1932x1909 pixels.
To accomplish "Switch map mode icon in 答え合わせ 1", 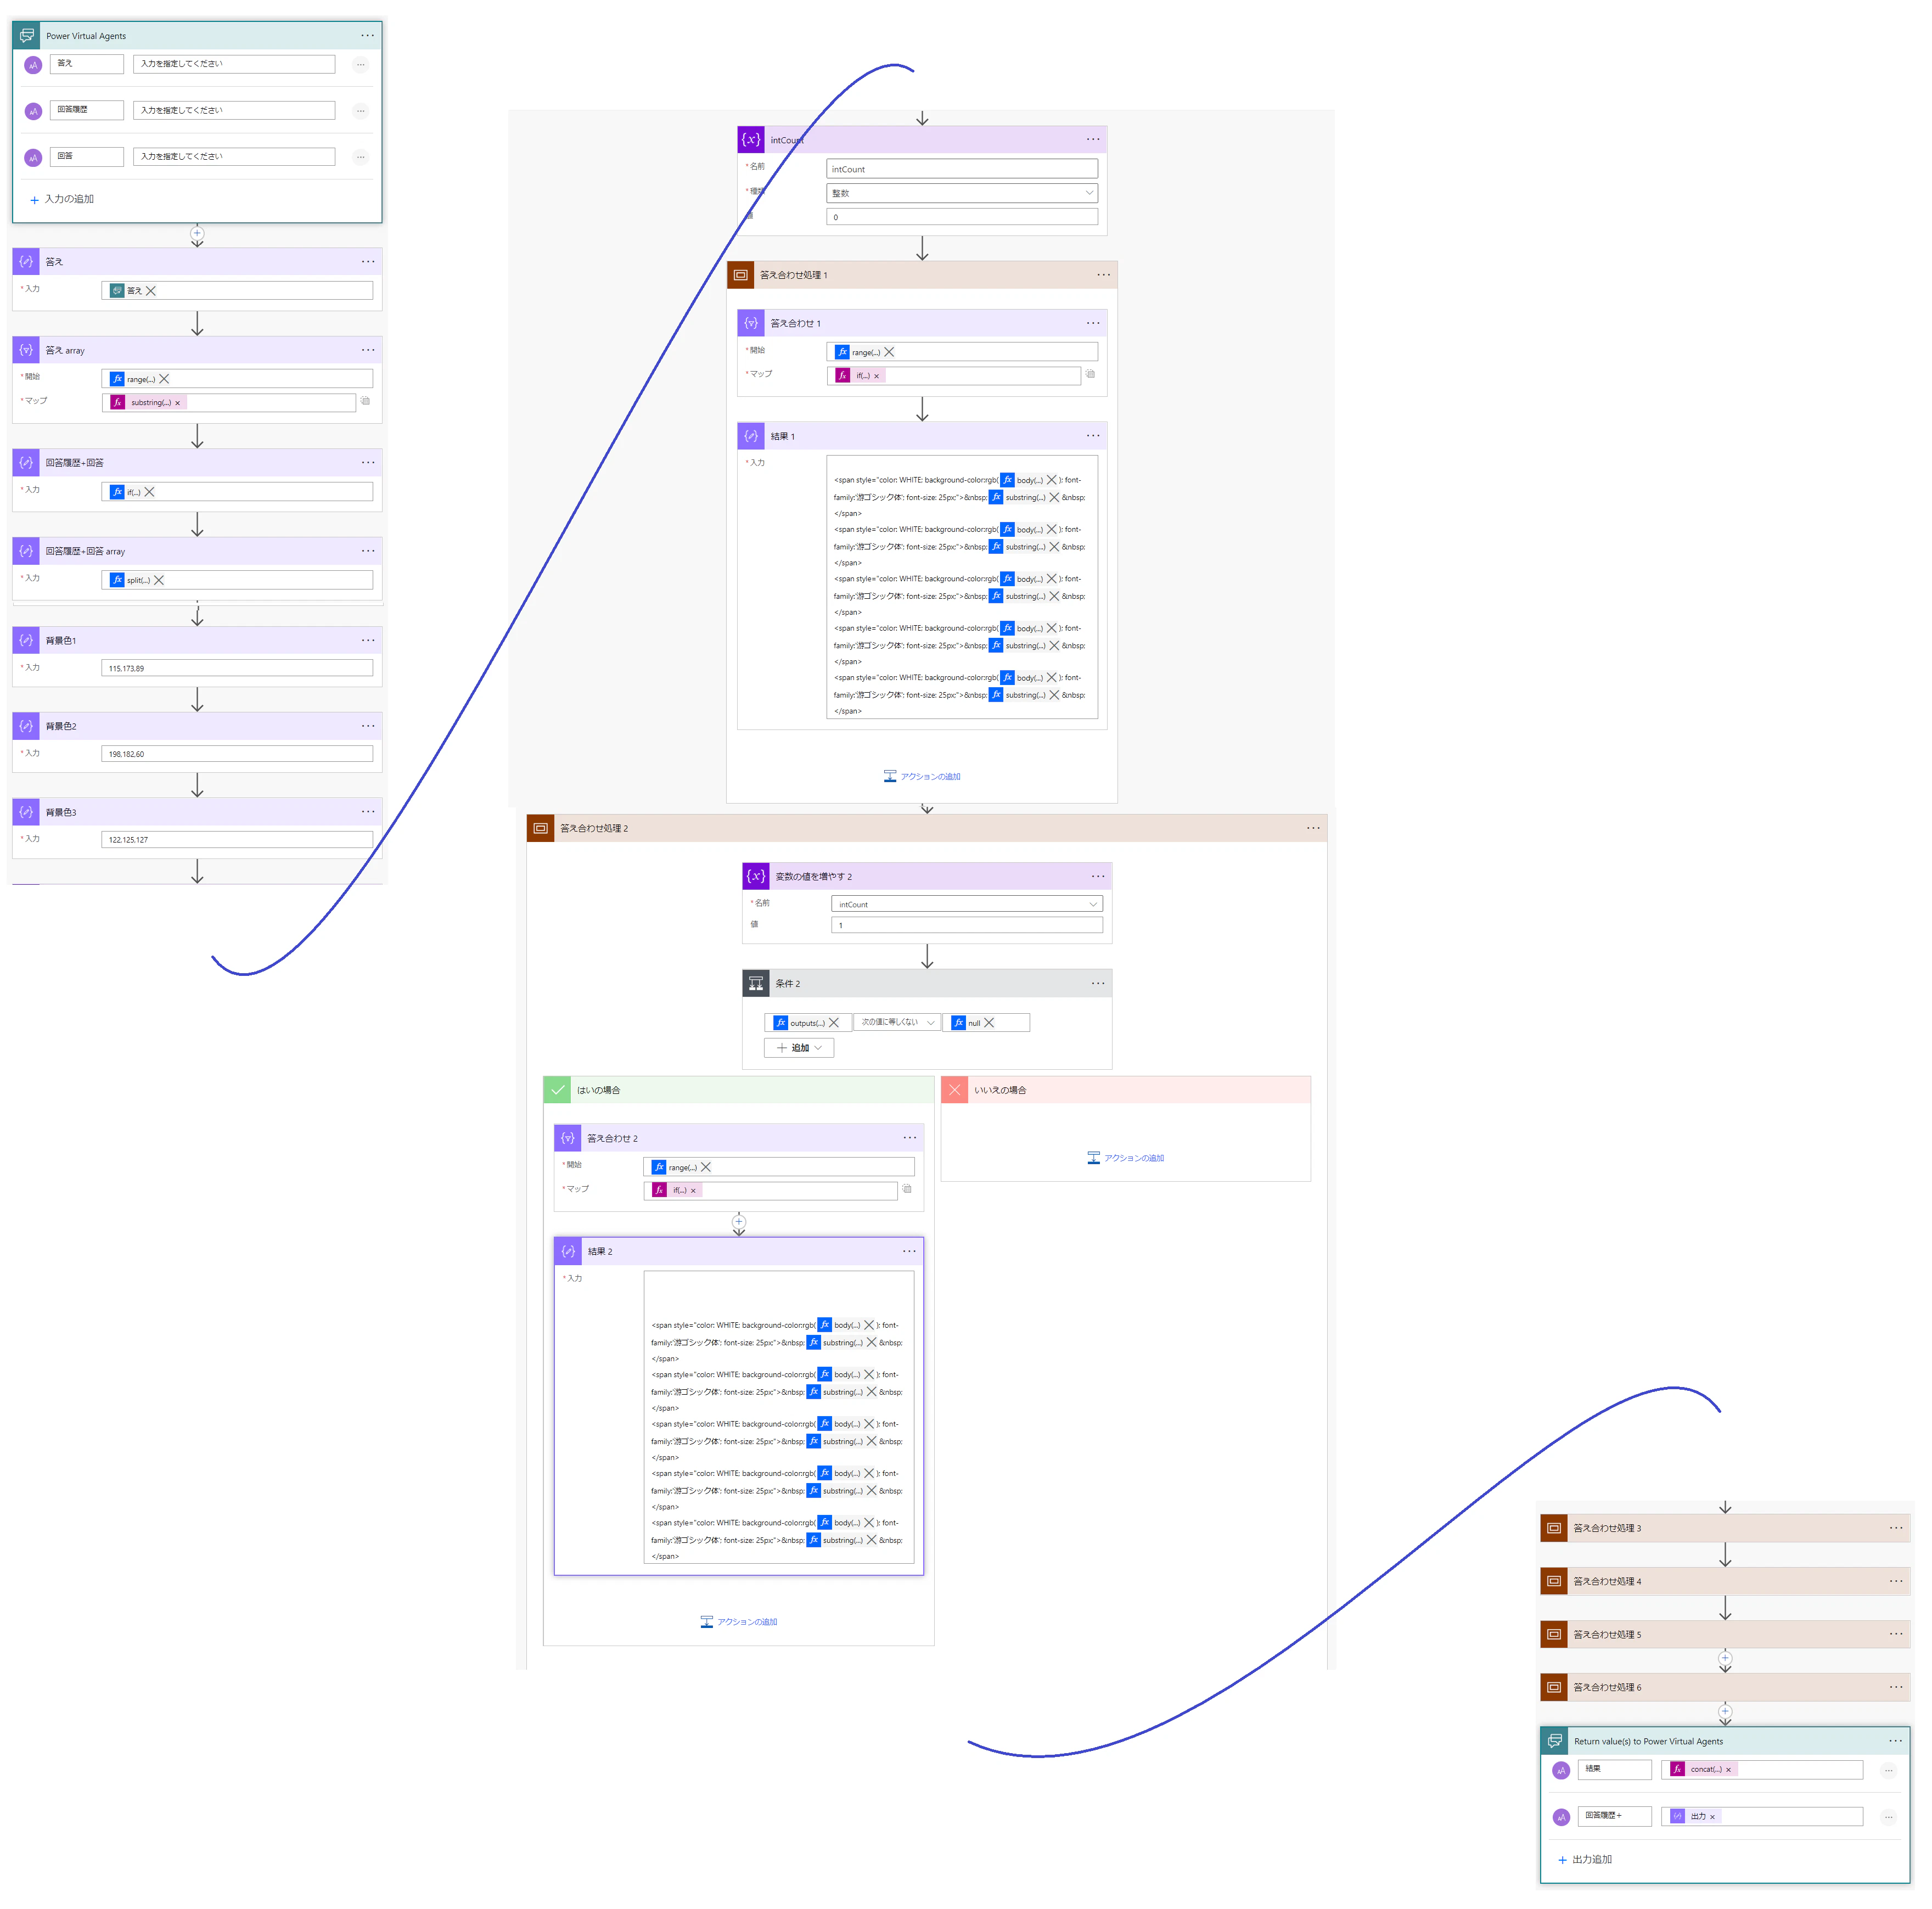I will coord(1090,374).
